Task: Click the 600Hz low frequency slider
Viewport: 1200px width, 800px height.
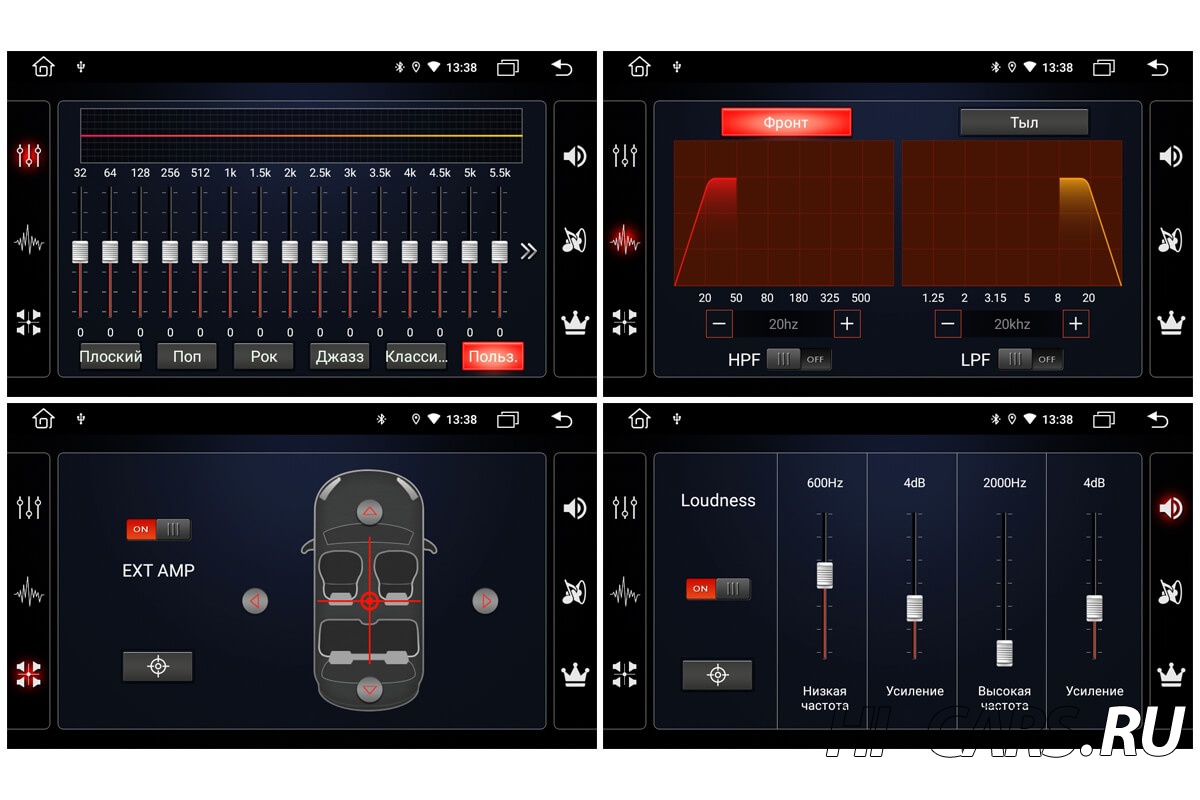Action: pos(825,585)
